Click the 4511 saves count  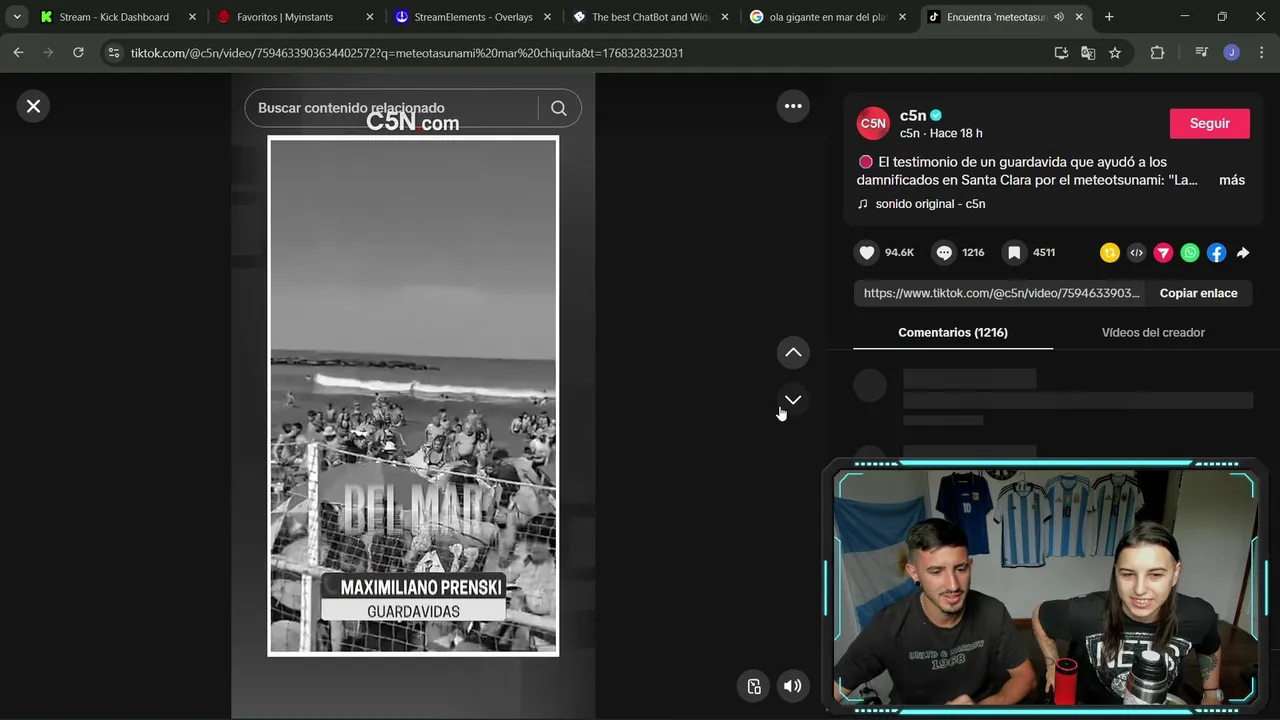(1044, 253)
